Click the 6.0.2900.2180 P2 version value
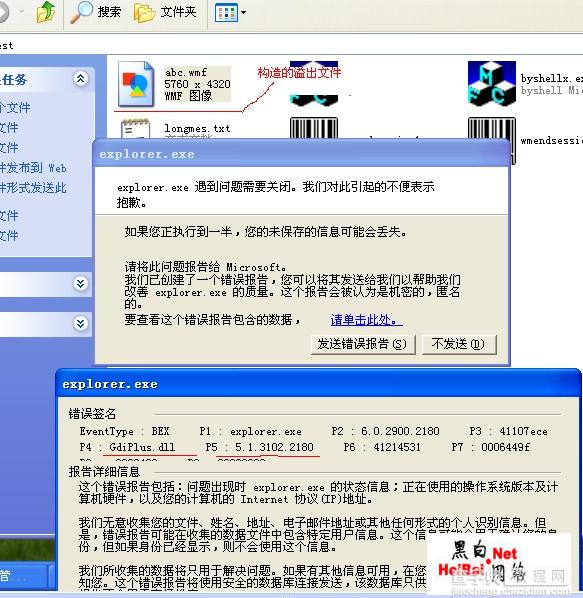 (400, 431)
